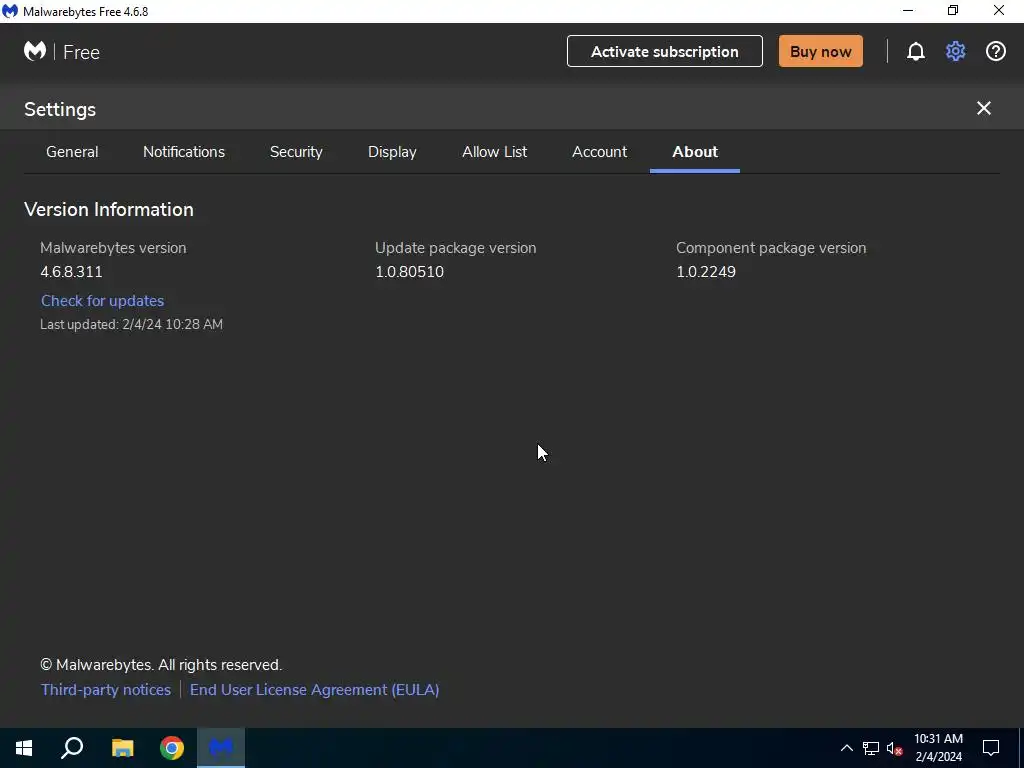1024x768 pixels.
Task: Open the Security tab
Action: pos(296,152)
